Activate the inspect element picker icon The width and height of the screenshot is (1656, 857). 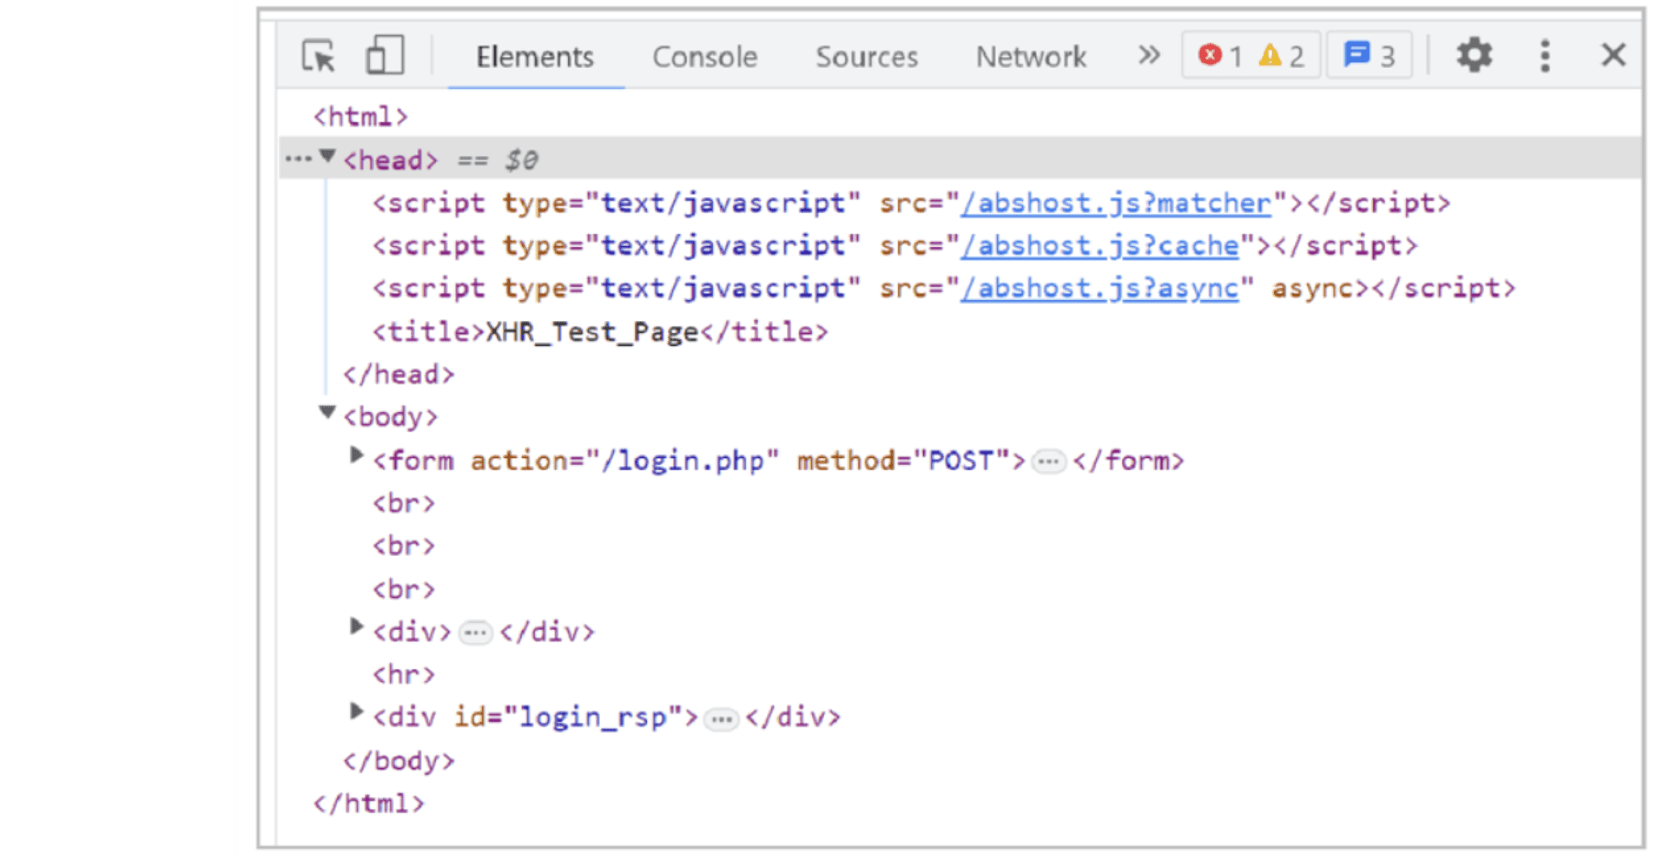[x=319, y=56]
